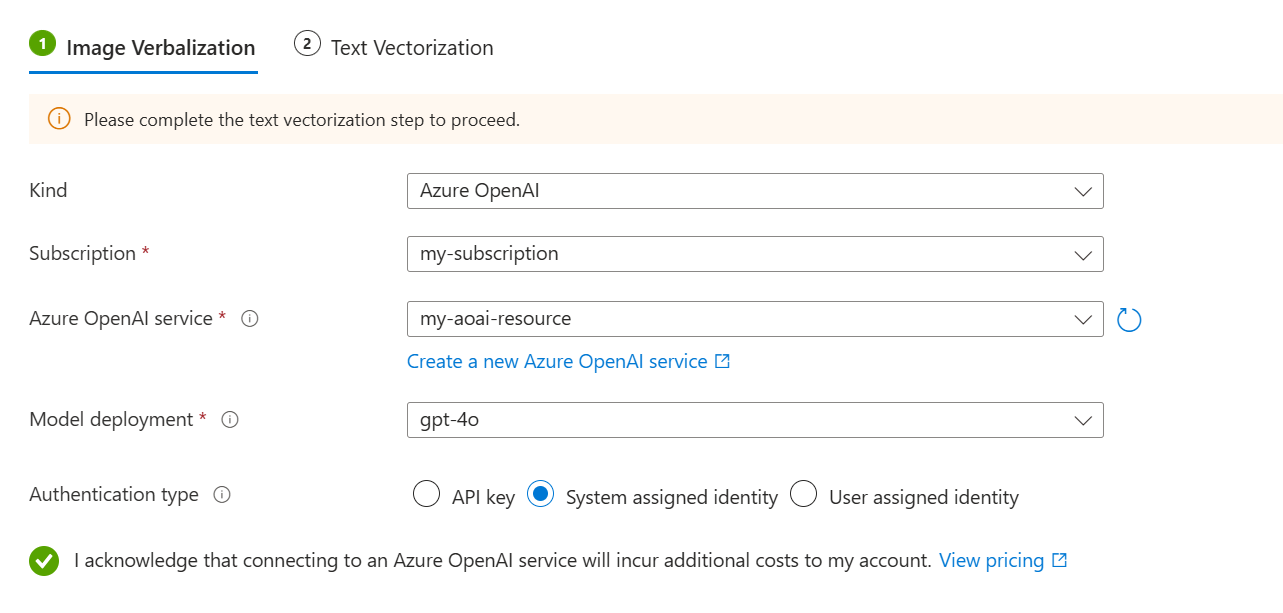Click info icon next to Model deployment label

pyautogui.click(x=230, y=420)
